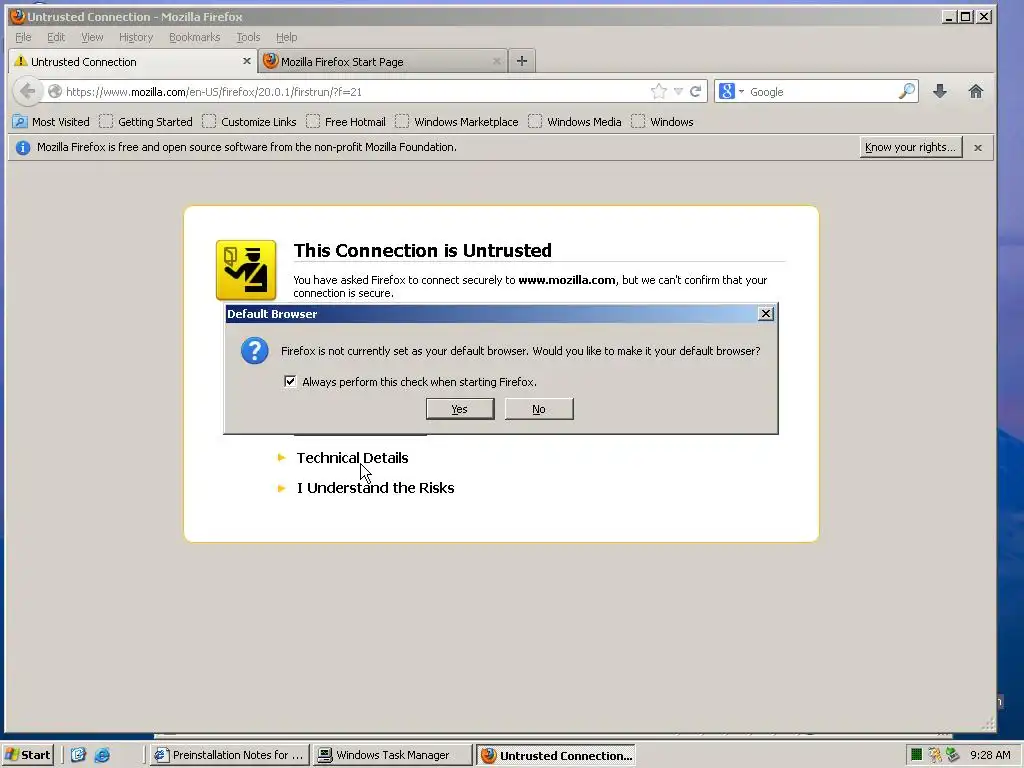Go to the Home page icon
This screenshot has height=768, width=1024.
click(x=976, y=91)
